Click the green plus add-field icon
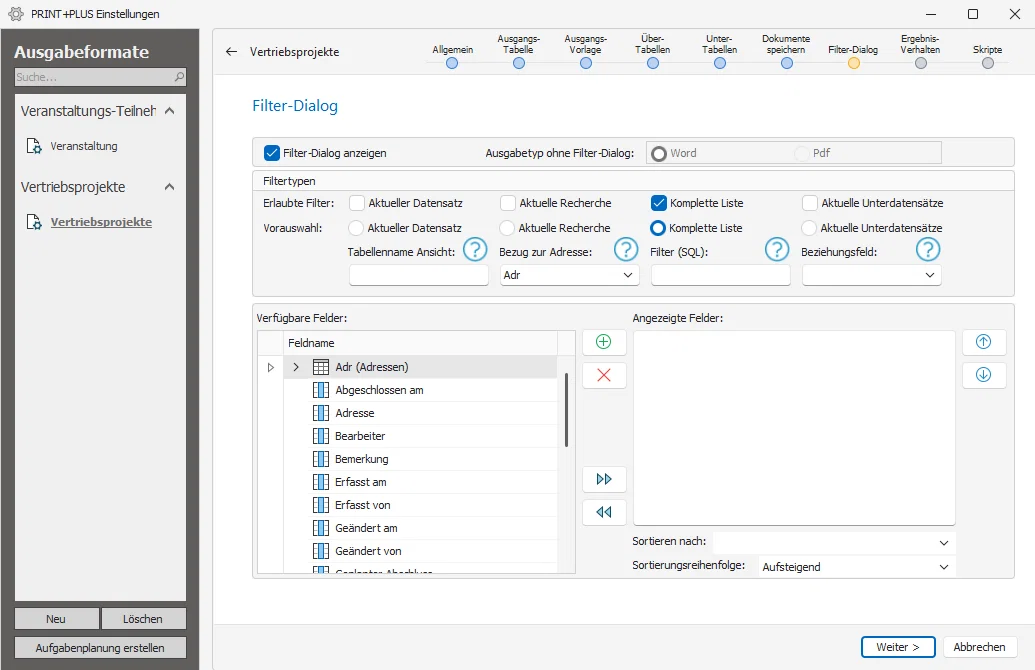Image resolution: width=1035 pixels, height=670 pixels. 603,342
